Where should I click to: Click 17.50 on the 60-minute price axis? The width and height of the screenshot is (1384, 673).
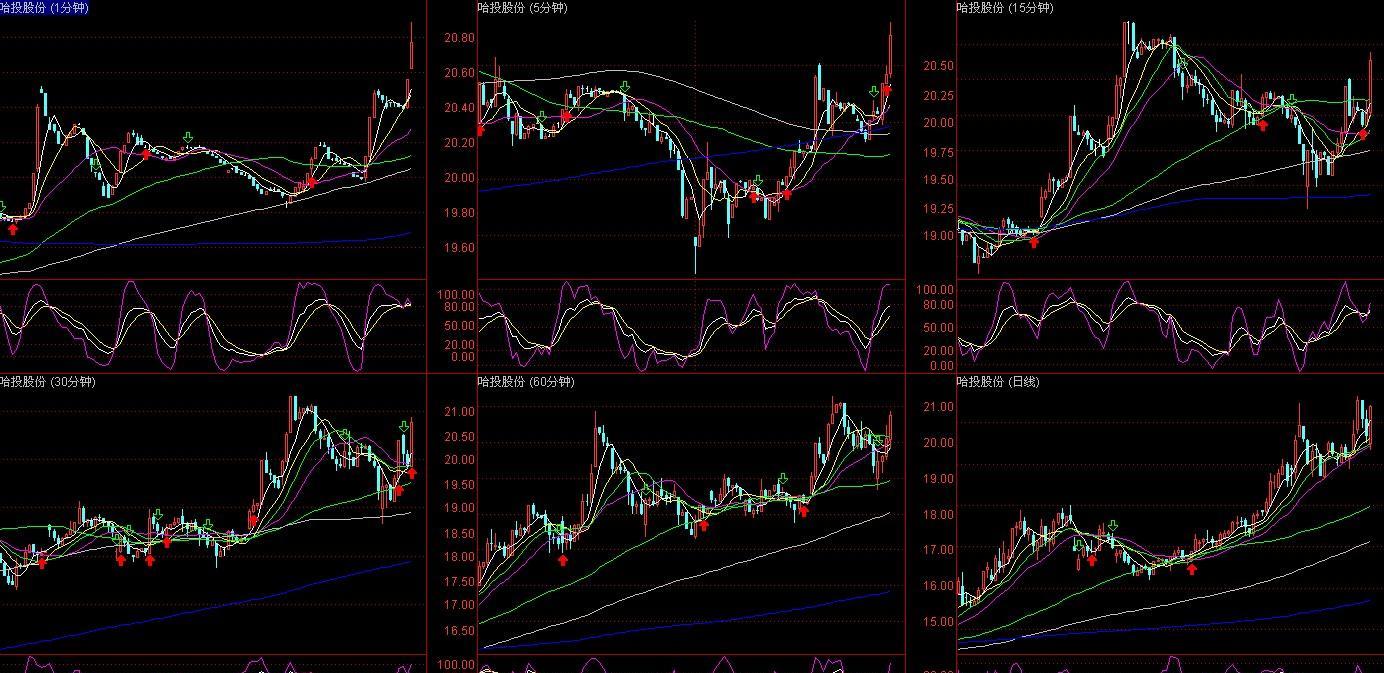pos(459,582)
